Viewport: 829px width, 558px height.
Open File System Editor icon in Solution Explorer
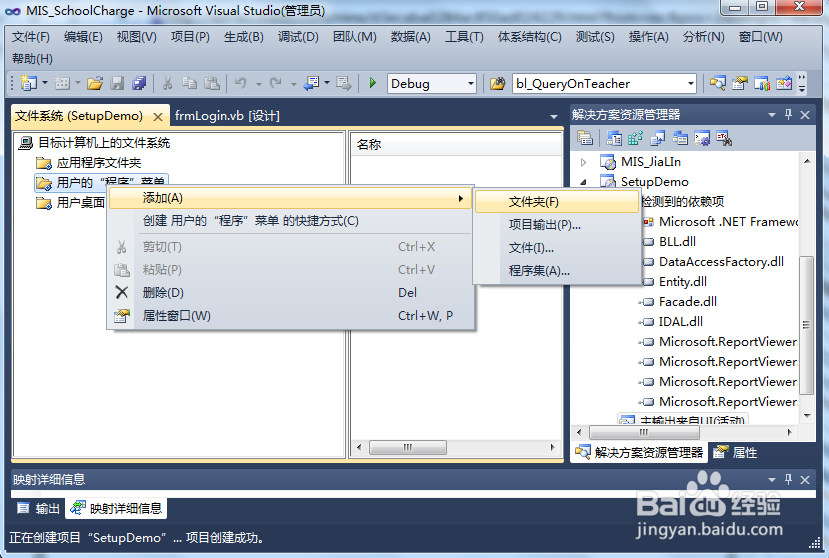(614, 138)
